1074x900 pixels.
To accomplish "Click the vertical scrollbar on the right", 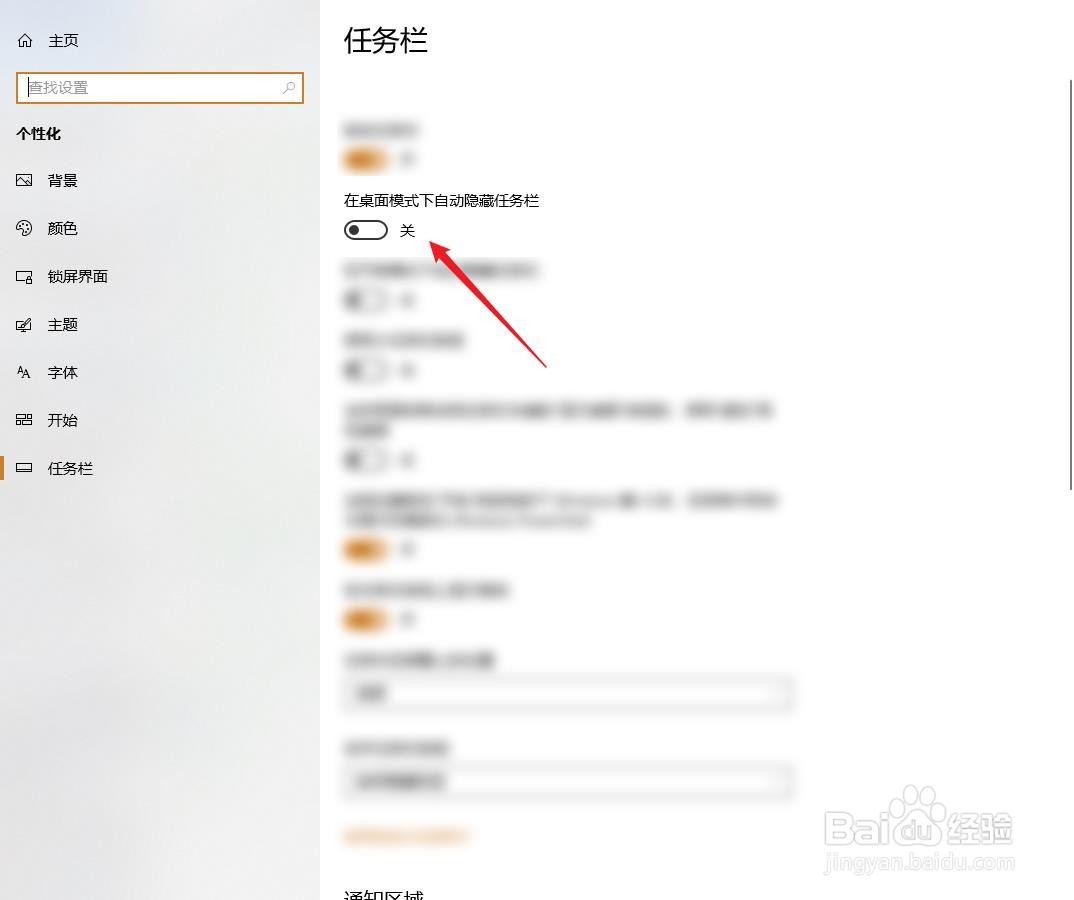I will (x=1071, y=284).
